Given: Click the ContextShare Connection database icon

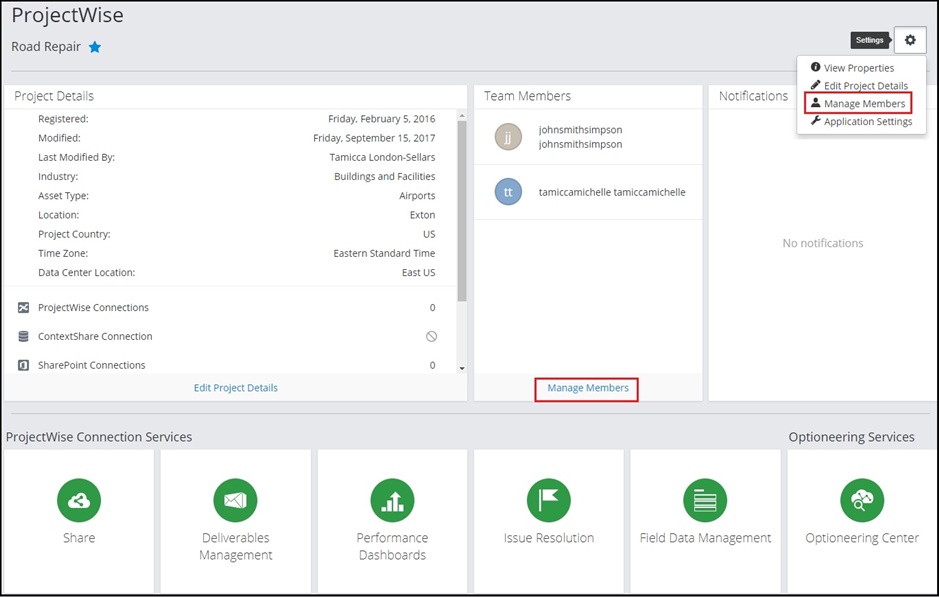Looking at the screenshot, I should (23, 337).
